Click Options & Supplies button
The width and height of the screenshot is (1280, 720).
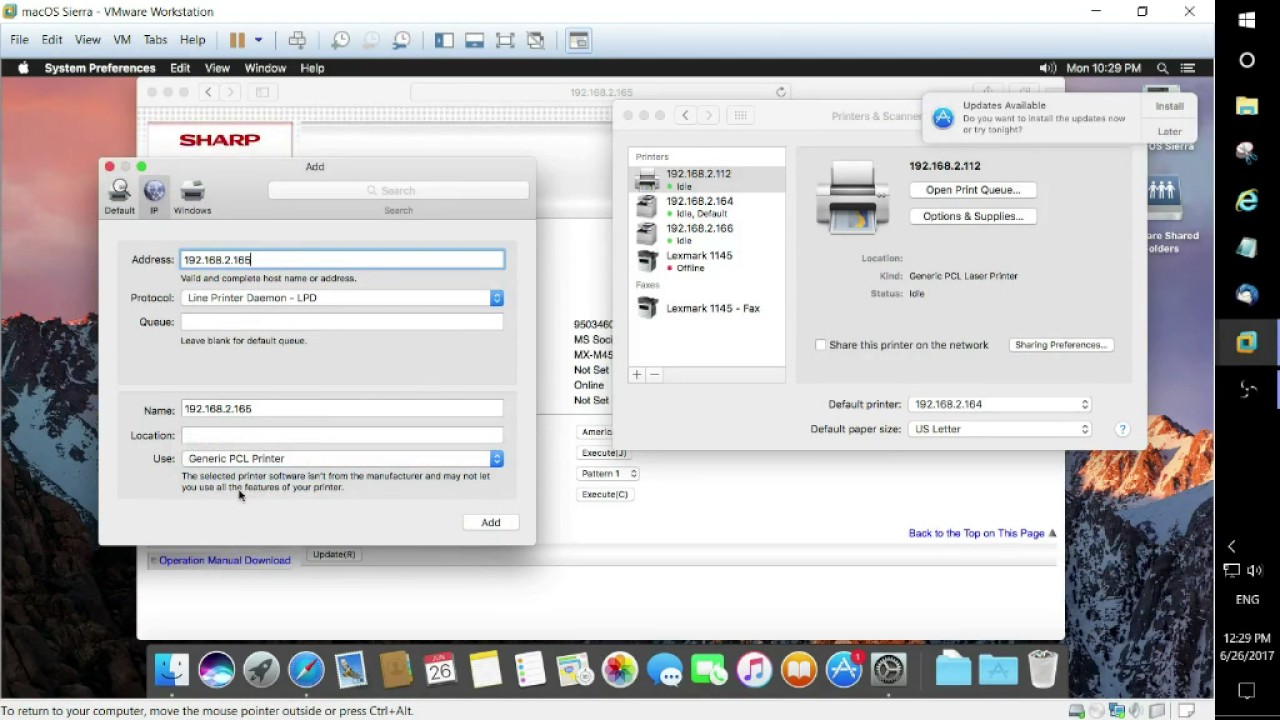tap(973, 216)
